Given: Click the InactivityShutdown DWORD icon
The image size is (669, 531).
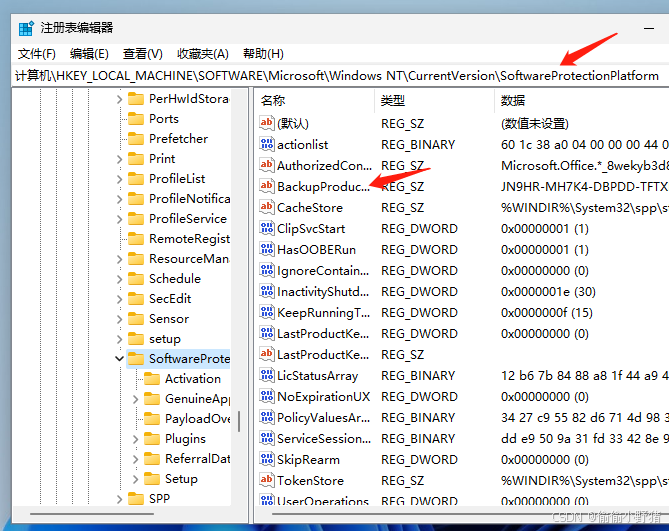Looking at the screenshot, I should point(267,291).
